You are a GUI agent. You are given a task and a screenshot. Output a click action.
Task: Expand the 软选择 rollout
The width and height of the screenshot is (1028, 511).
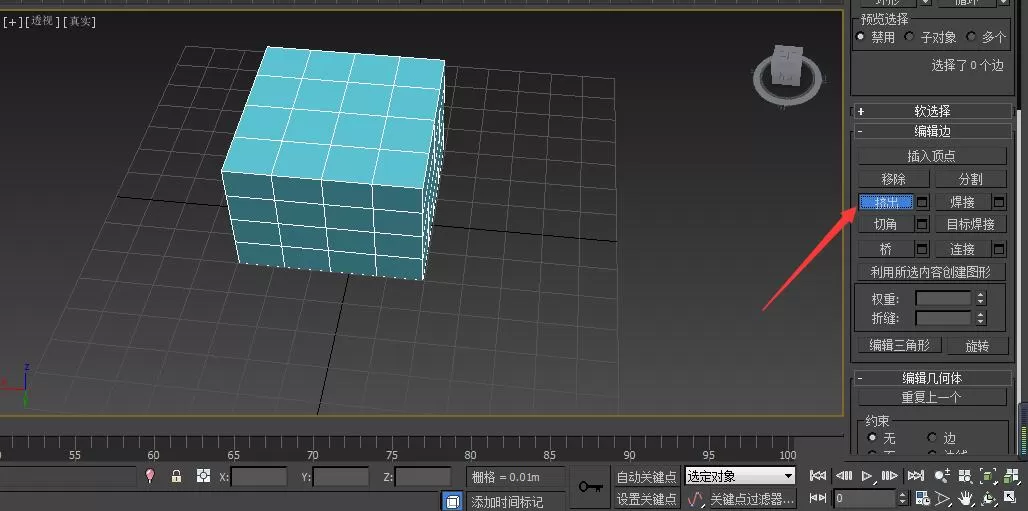[x=932, y=112]
